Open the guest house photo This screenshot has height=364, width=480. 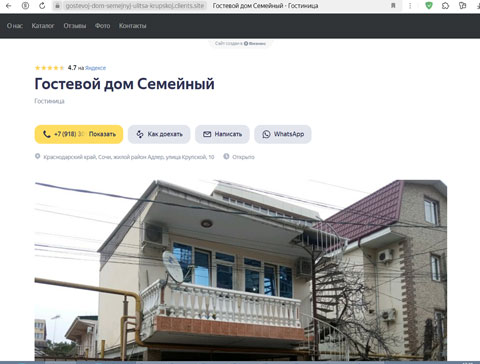click(x=241, y=270)
